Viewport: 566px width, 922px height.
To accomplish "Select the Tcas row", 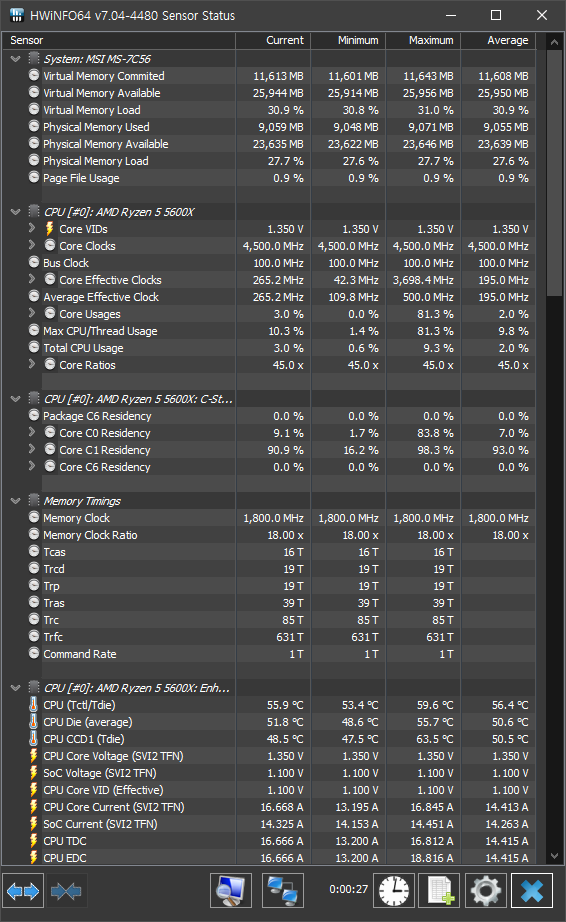I will (269, 552).
